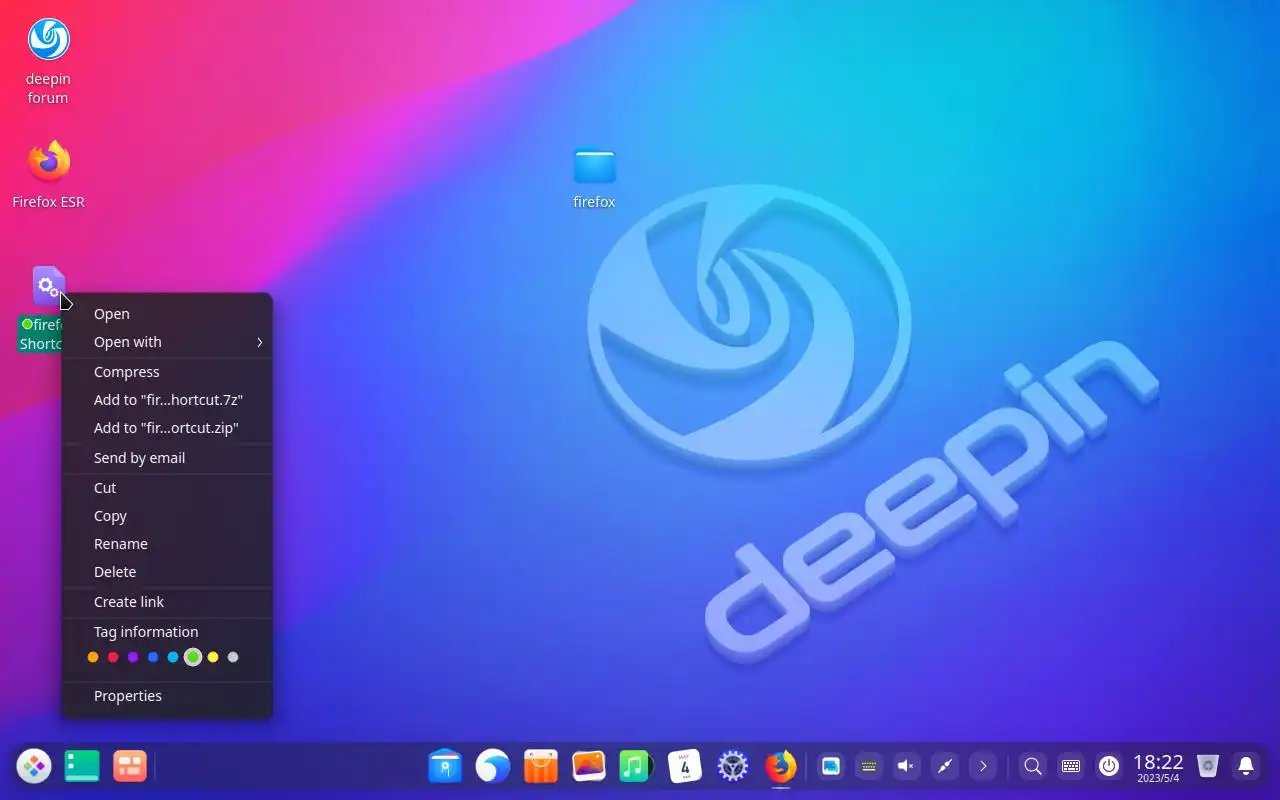Select Add to "fir...hortcut.7z"
Screen dimensions: 1280x800
coord(167,400)
